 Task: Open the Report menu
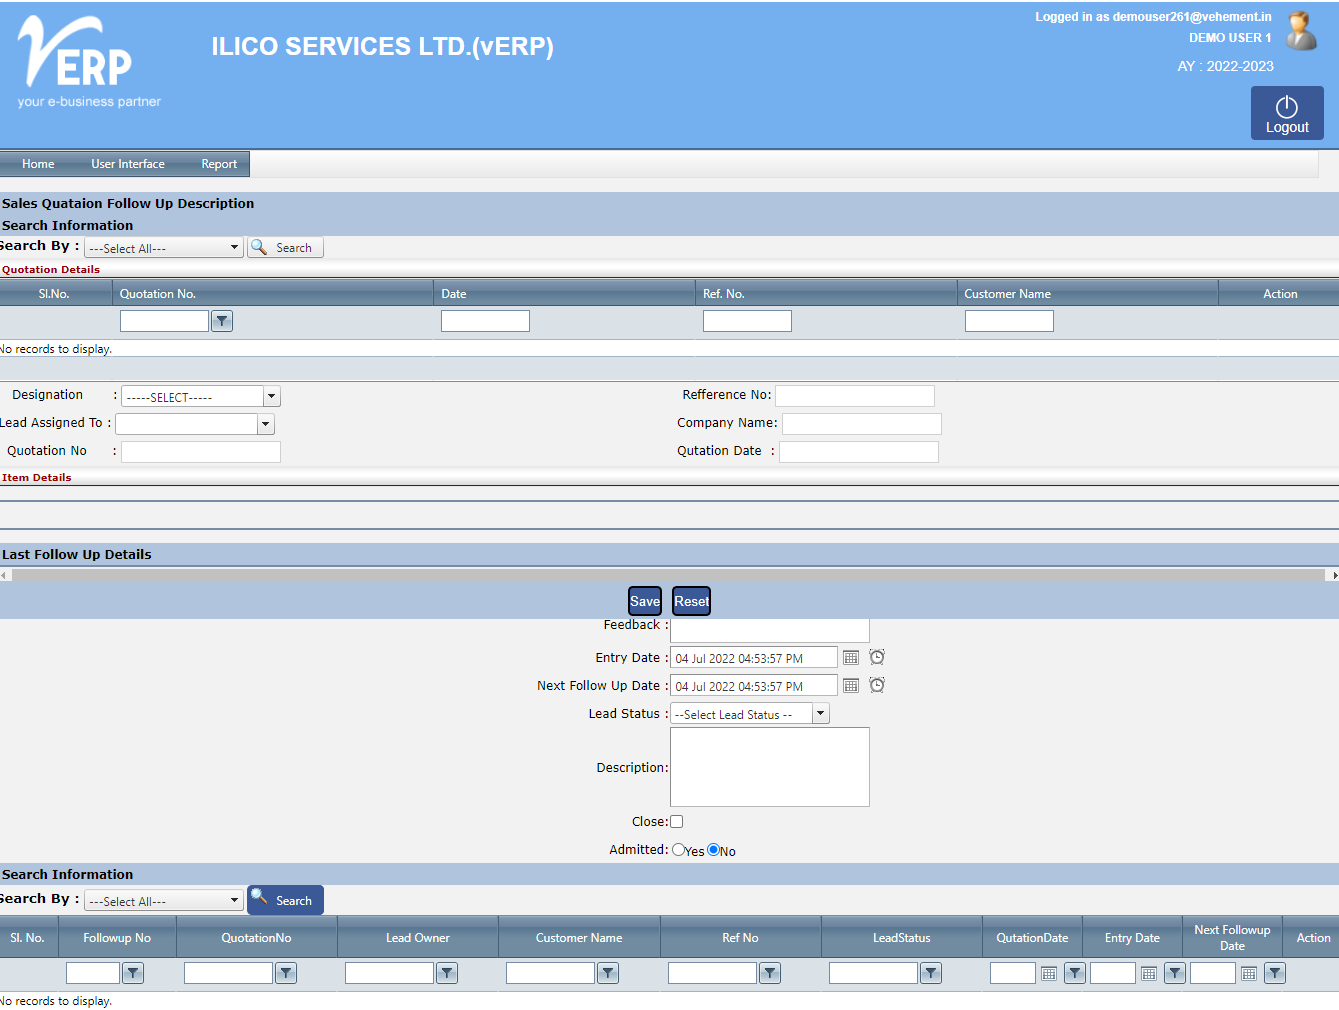(x=219, y=164)
